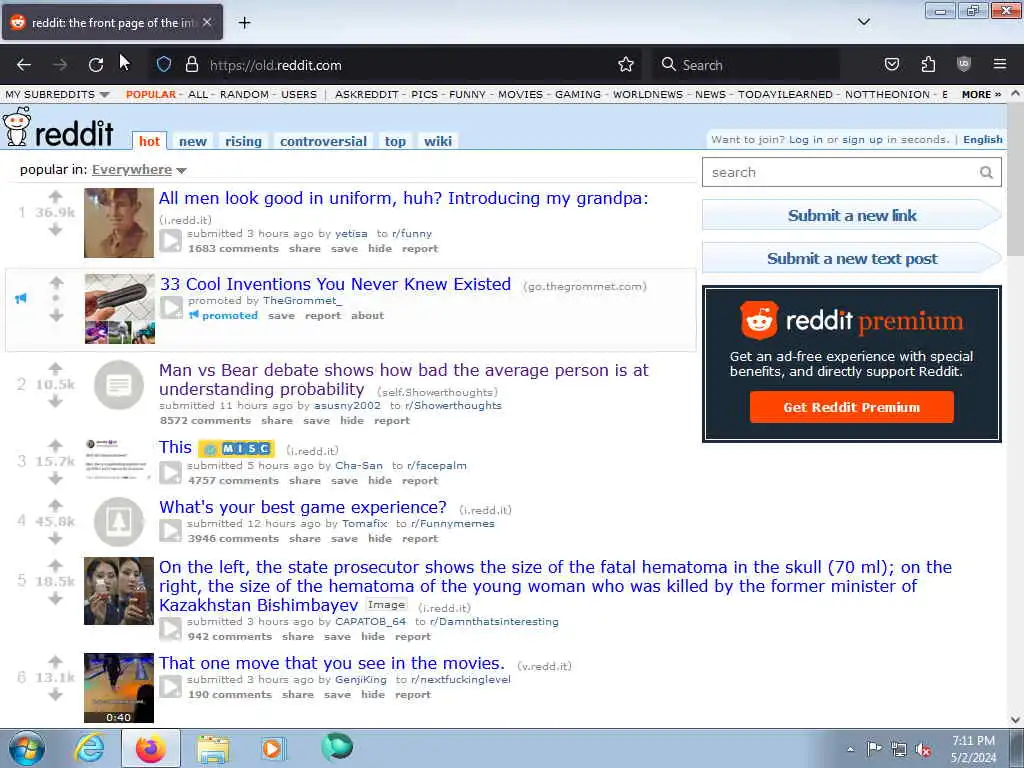Expand media for best game experience post
Screen dimensions: 1024x768
pos(170,530)
